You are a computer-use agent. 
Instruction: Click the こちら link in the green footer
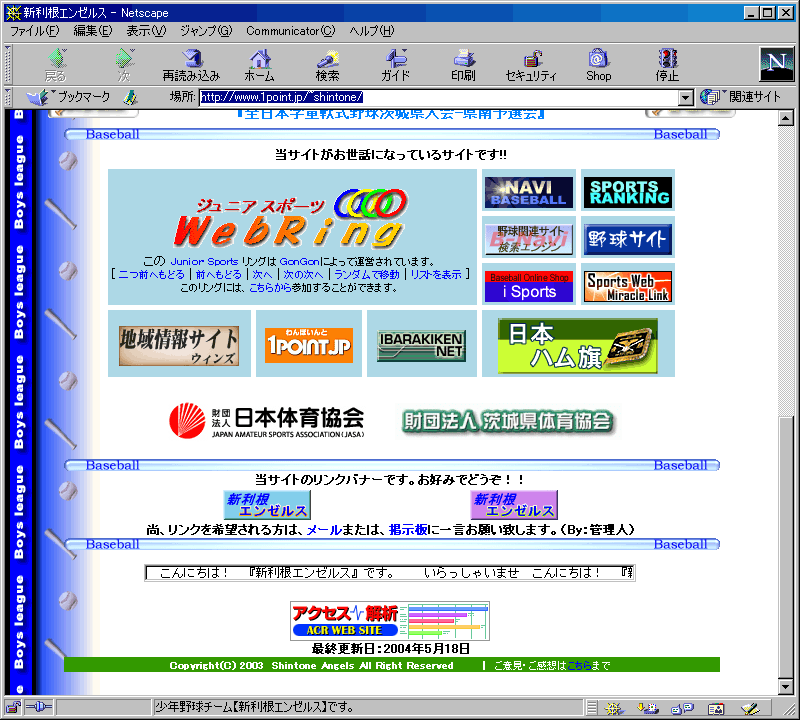(x=579, y=665)
